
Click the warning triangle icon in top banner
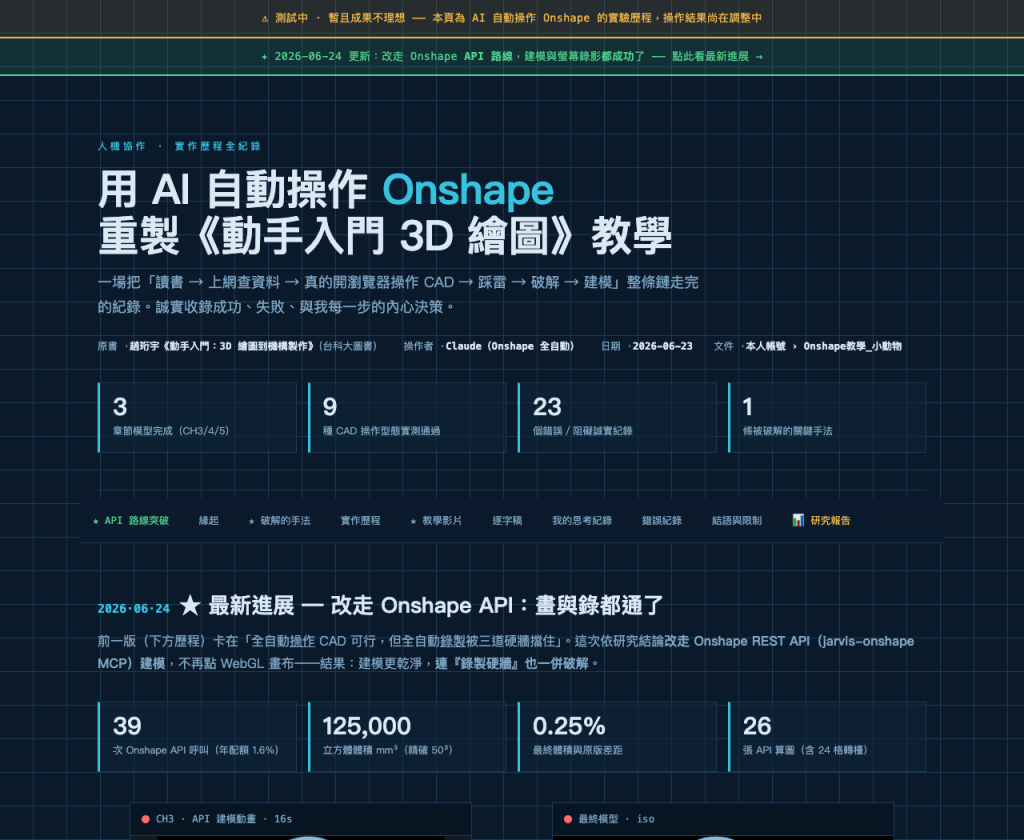(264, 18)
